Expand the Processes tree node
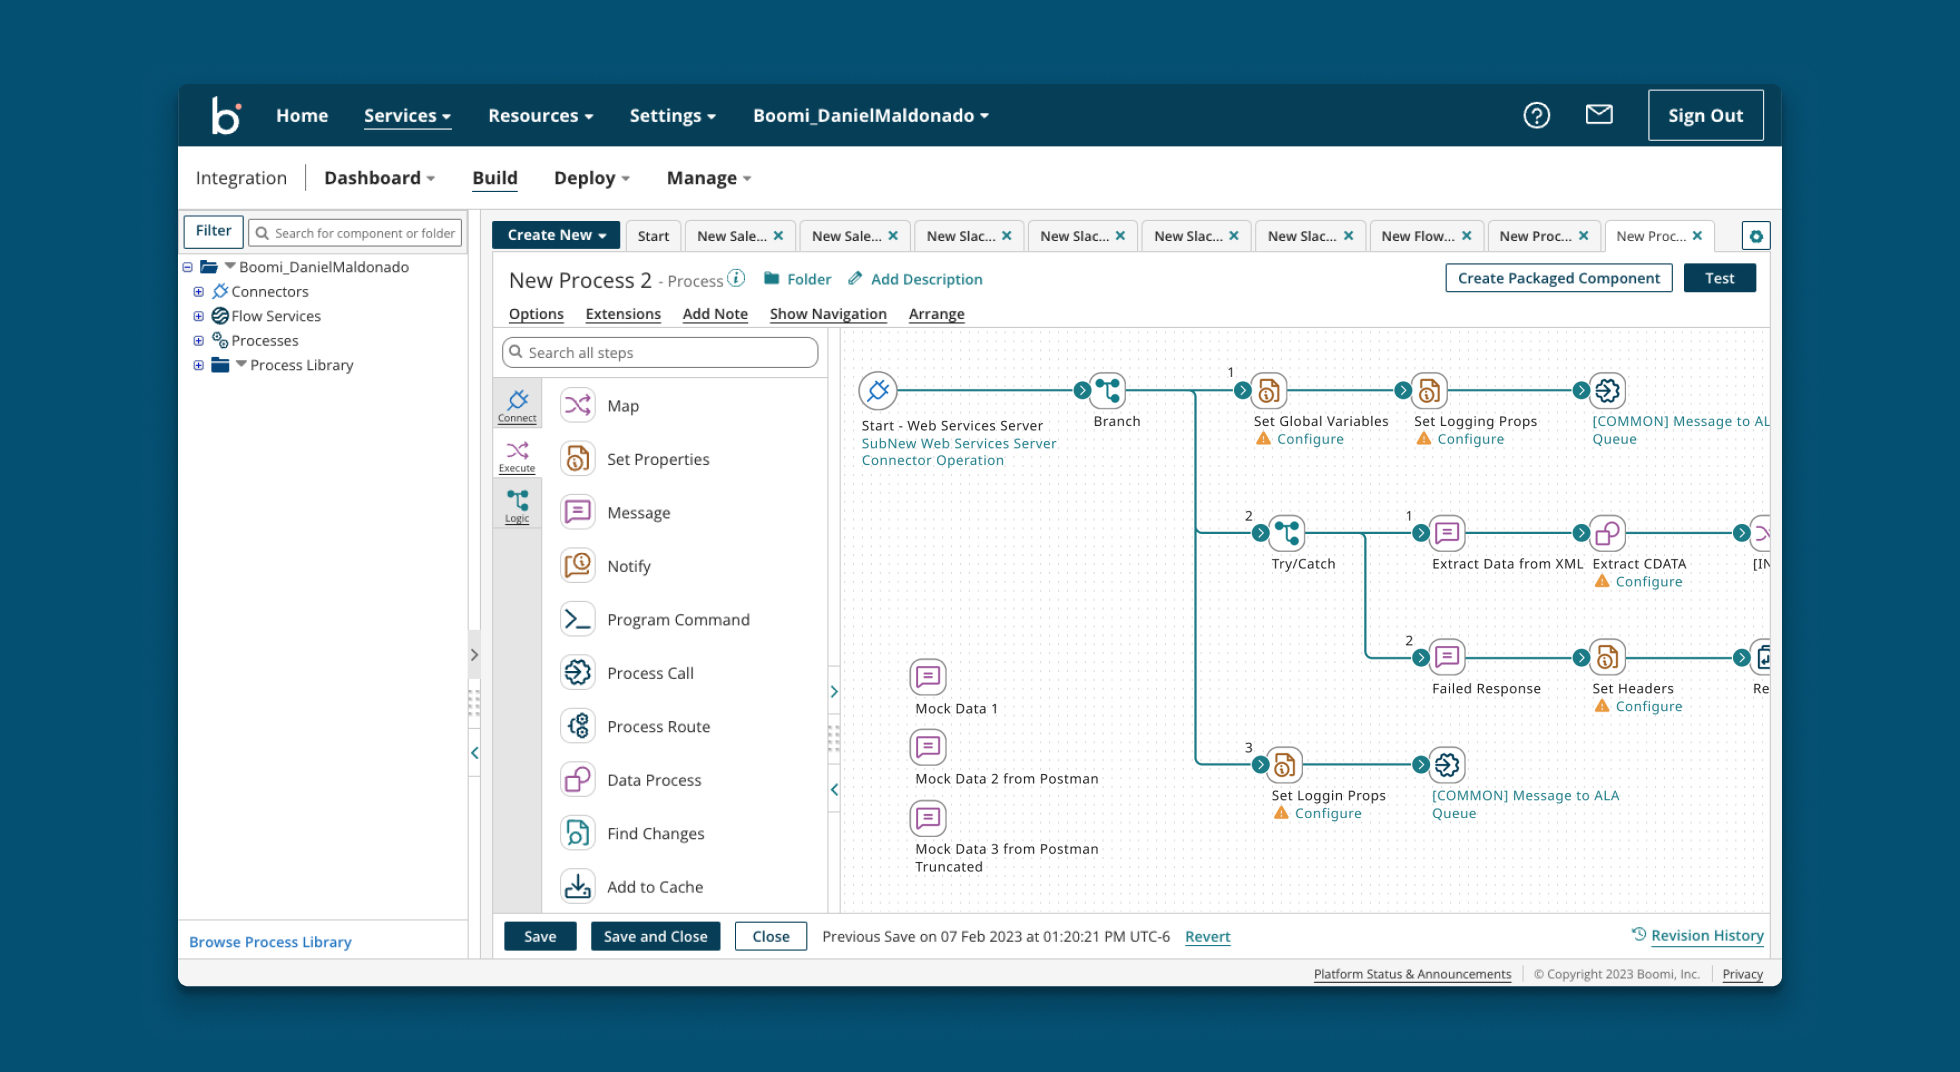Screen dimensions: 1960x1072 [x=198, y=341]
